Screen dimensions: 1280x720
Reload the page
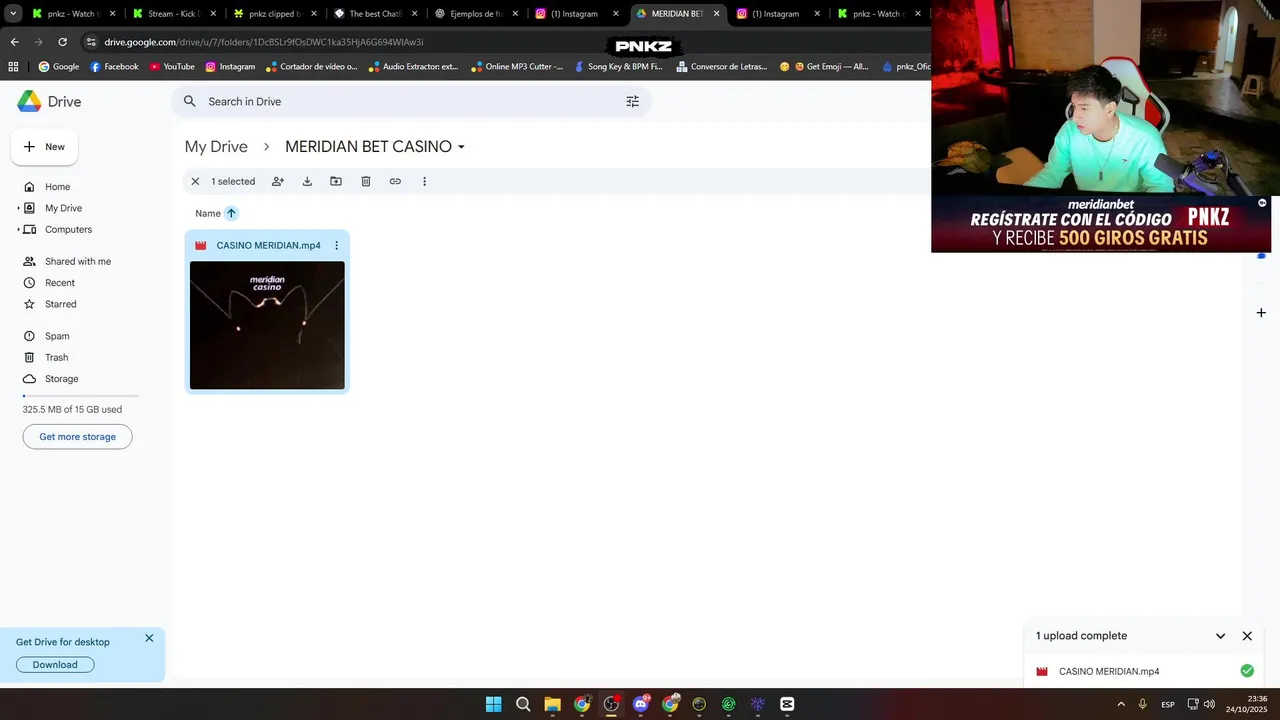click(63, 42)
